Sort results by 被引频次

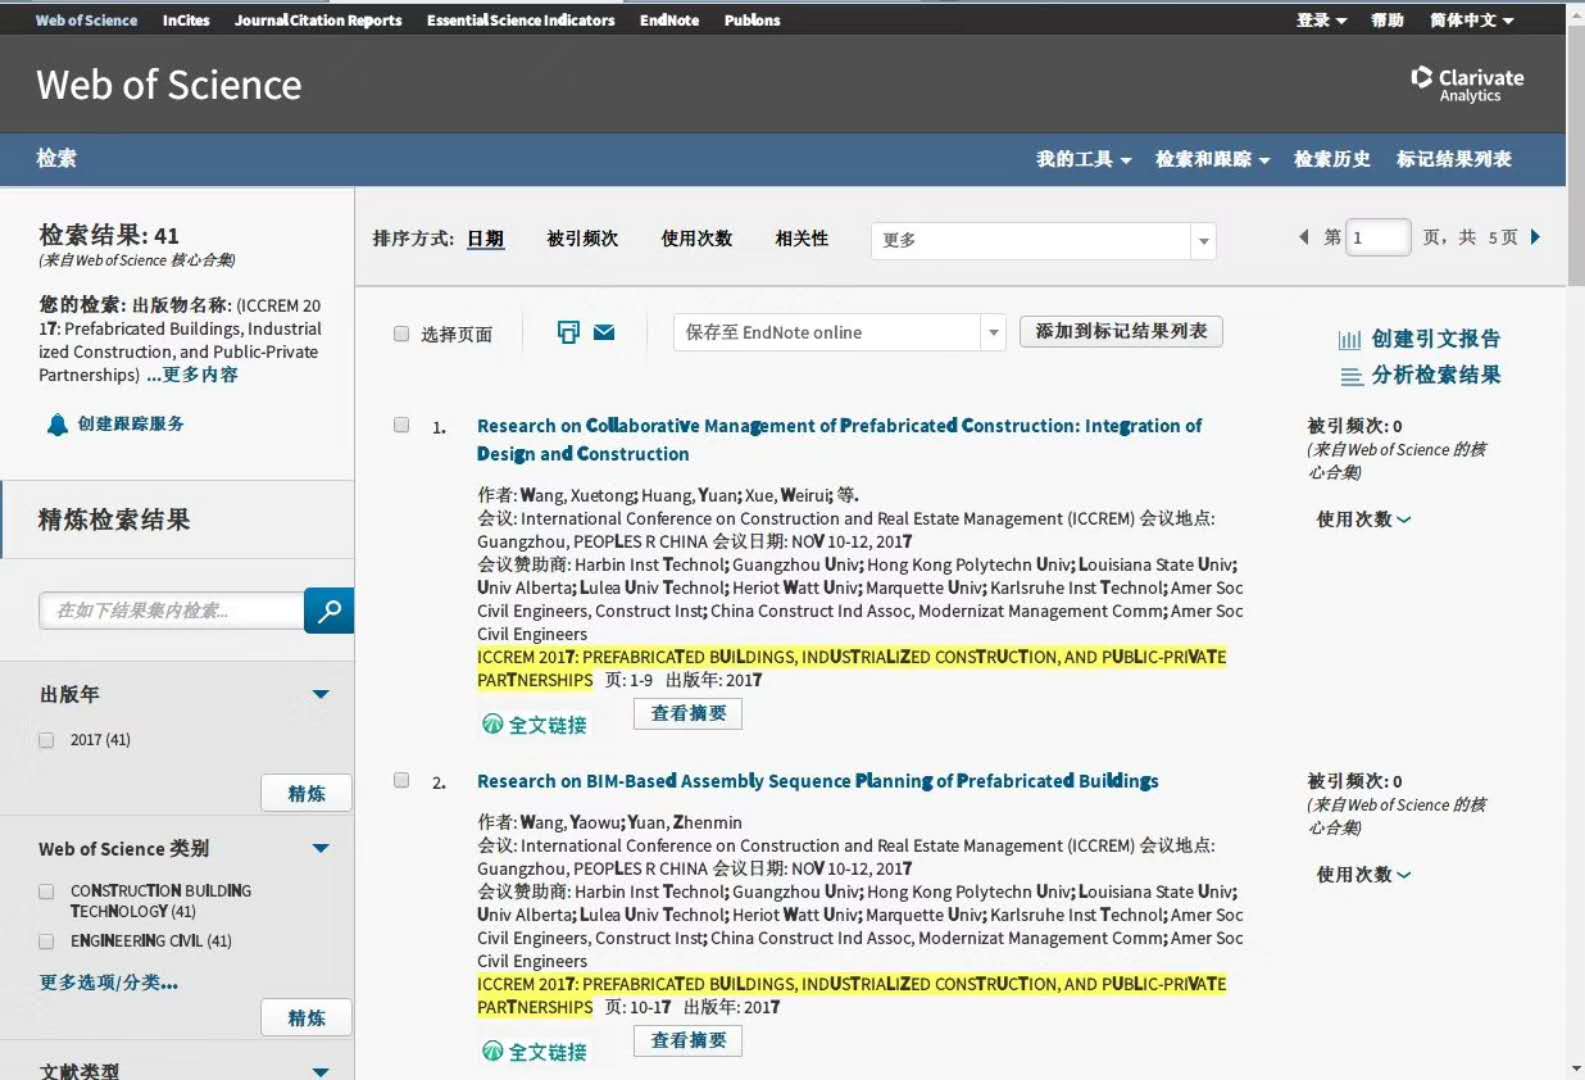(582, 238)
